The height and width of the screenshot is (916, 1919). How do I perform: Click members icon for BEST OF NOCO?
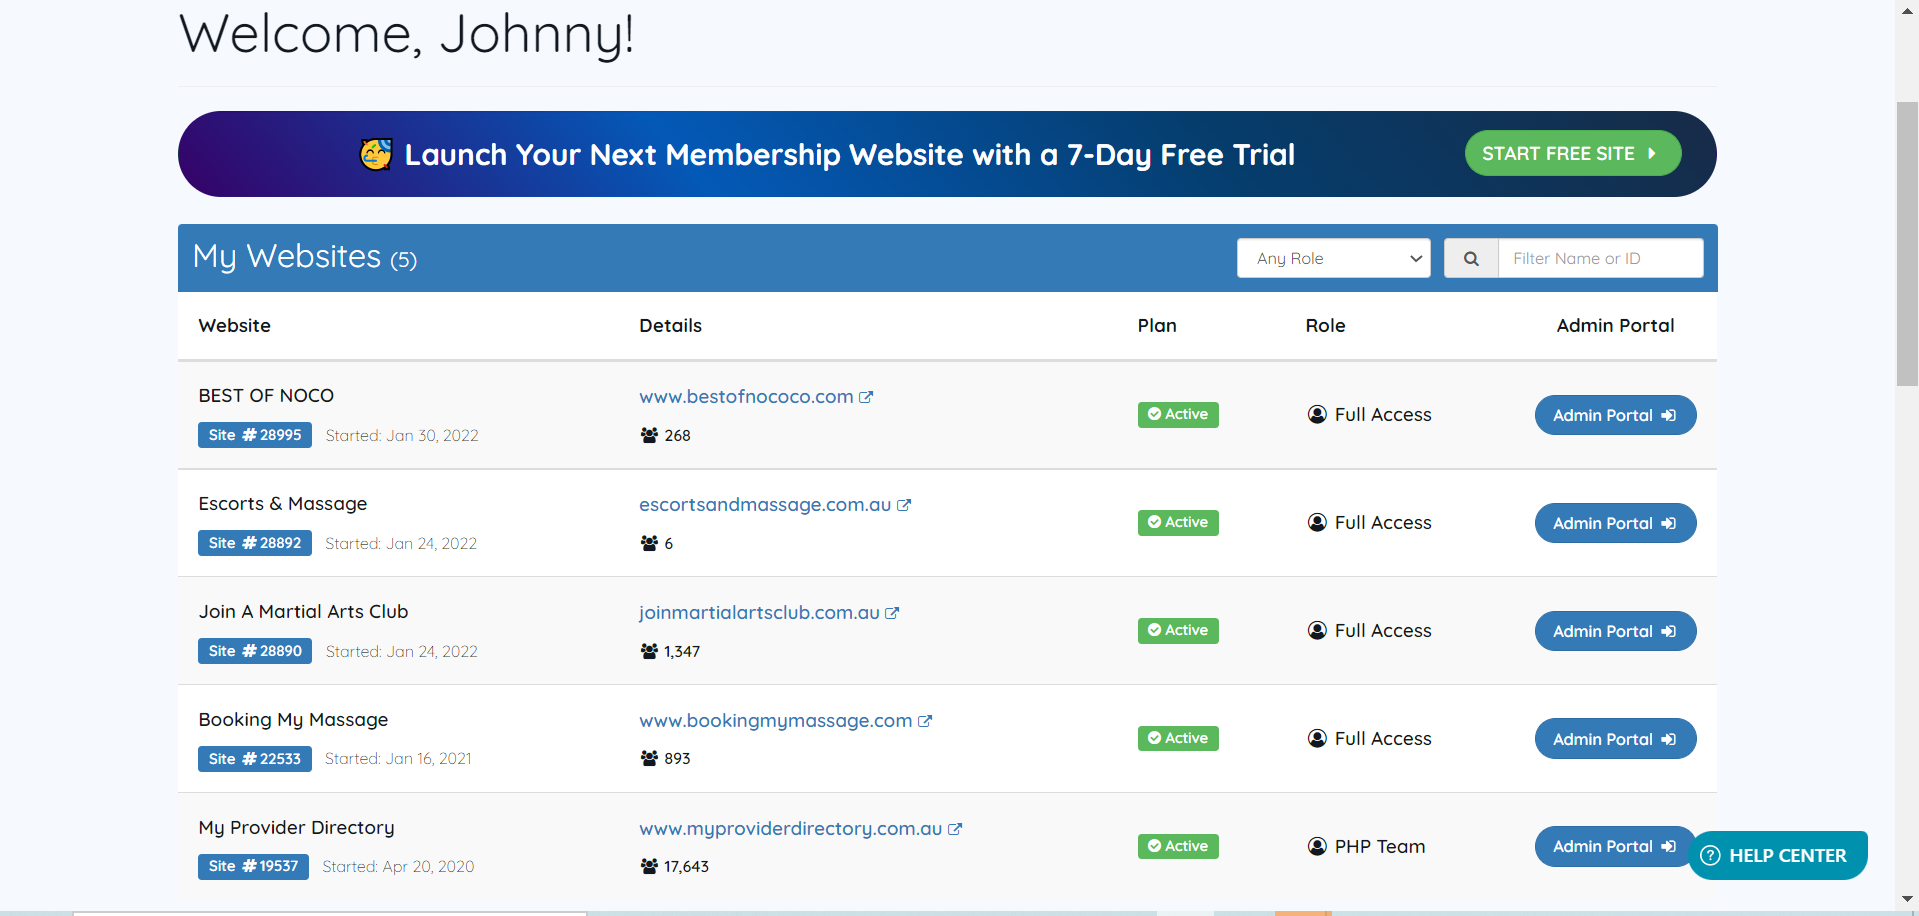click(x=649, y=435)
